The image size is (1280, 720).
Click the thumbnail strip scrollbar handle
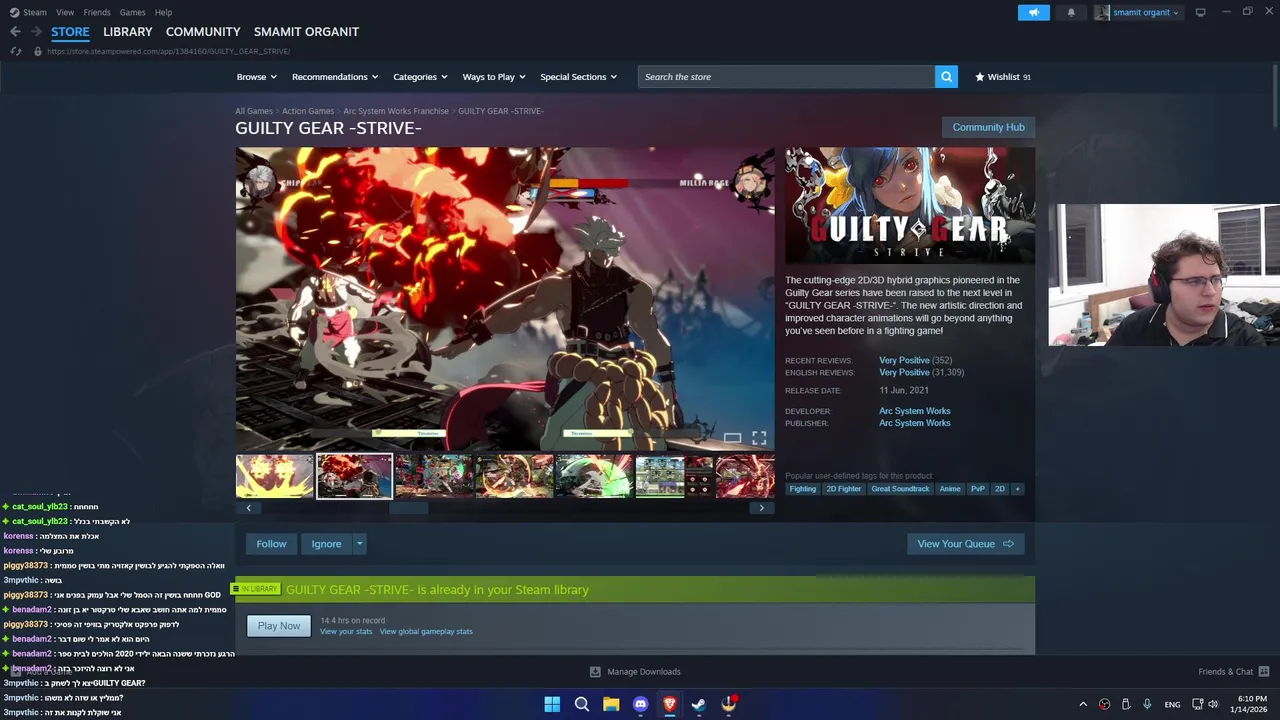[408, 508]
